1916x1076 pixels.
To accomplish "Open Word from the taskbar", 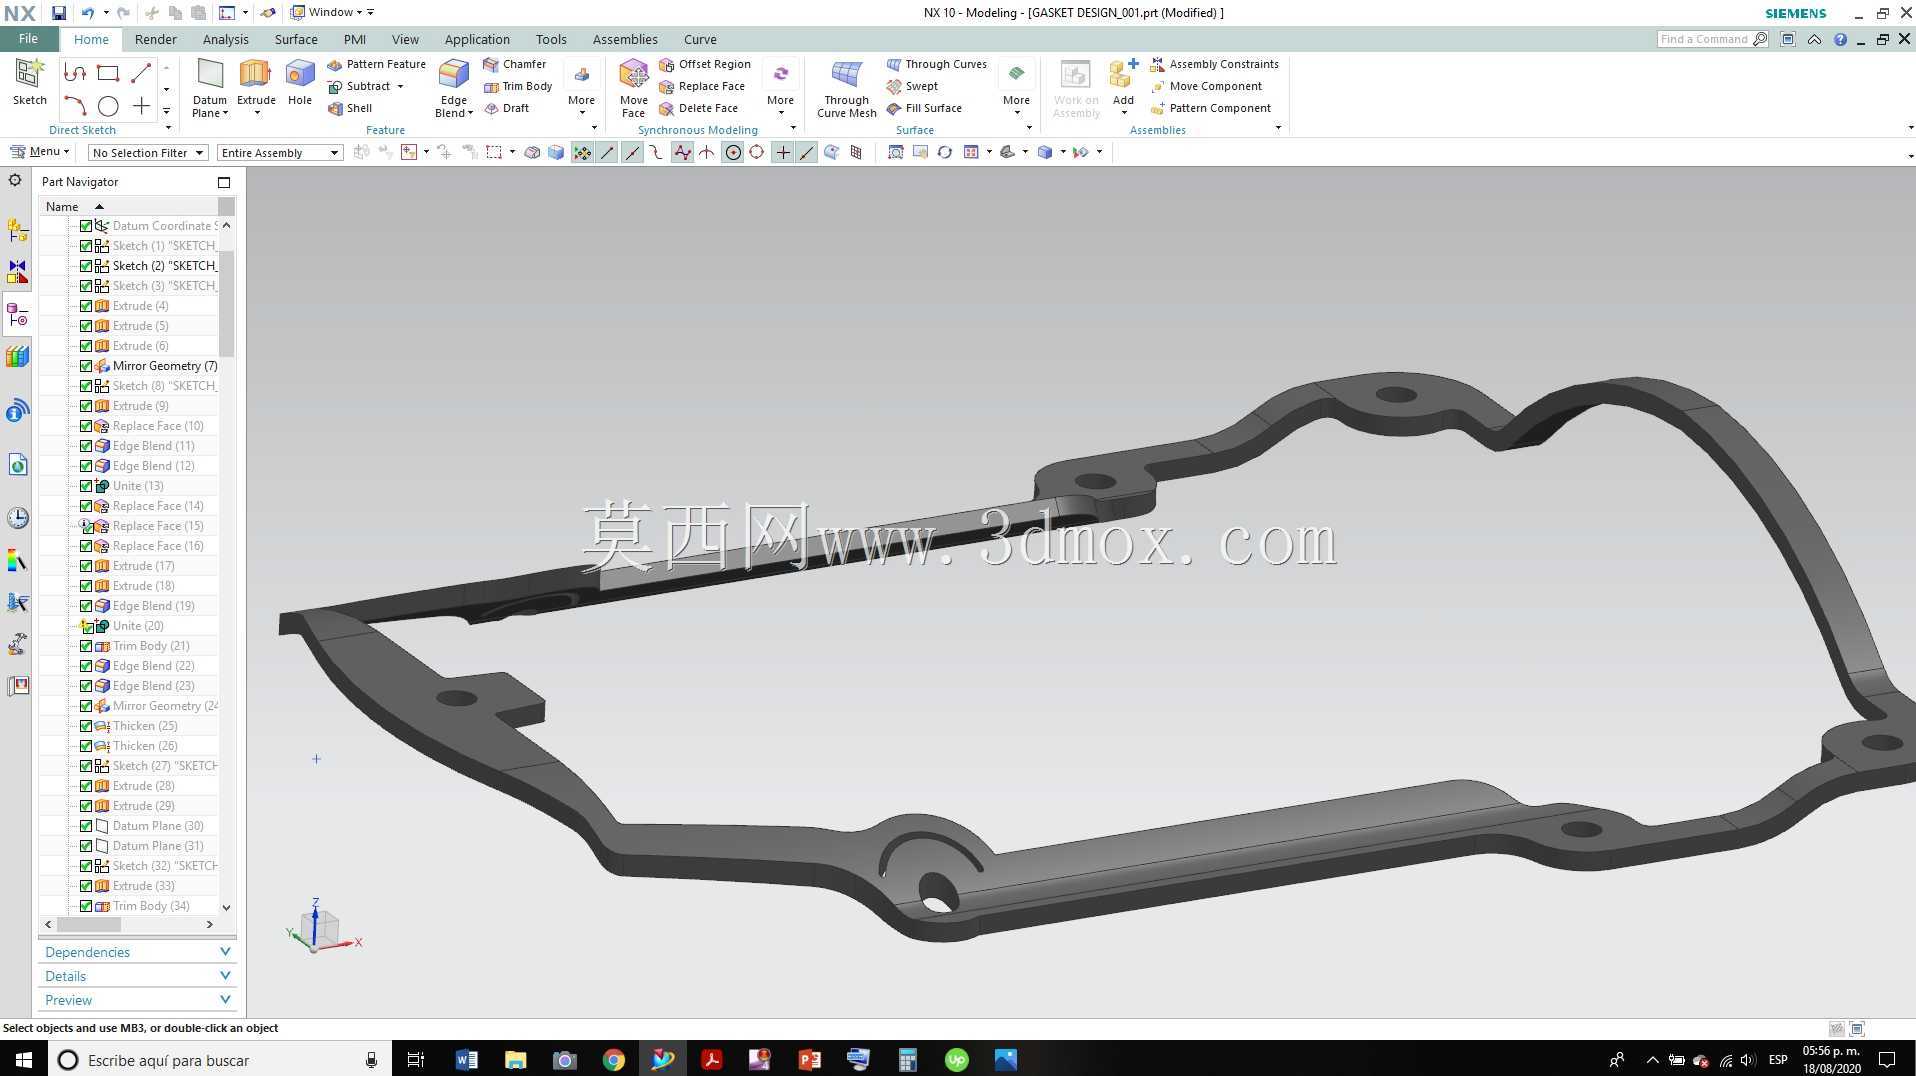I will pos(467,1060).
